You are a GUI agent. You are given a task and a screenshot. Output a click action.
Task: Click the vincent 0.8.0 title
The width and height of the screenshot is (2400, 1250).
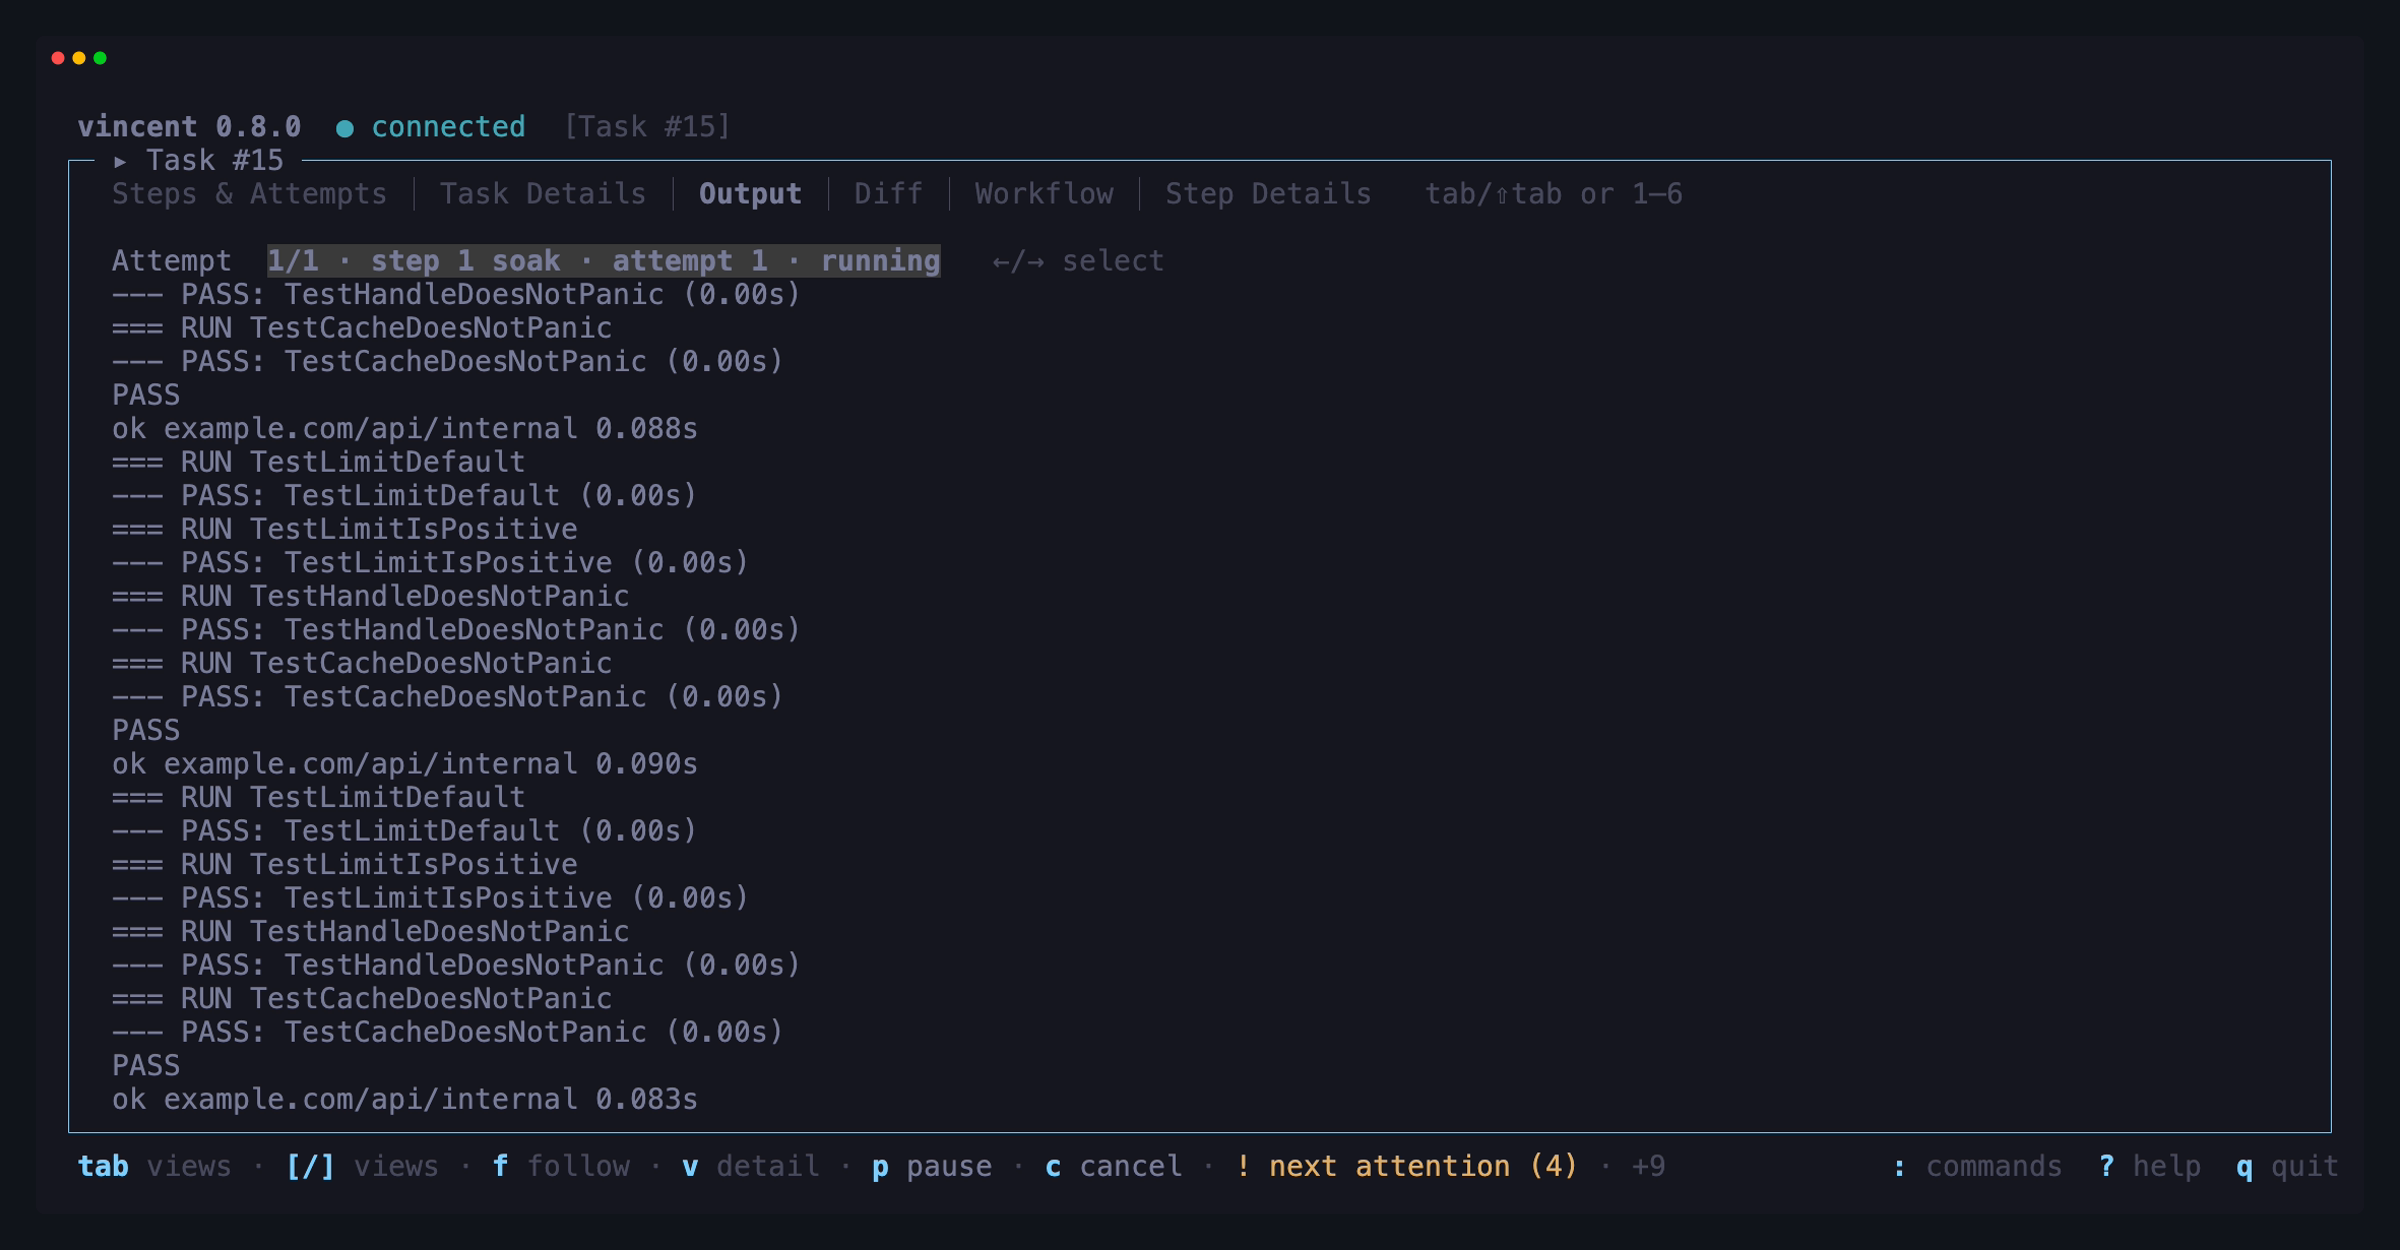pyautogui.click(x=189, y=127)
